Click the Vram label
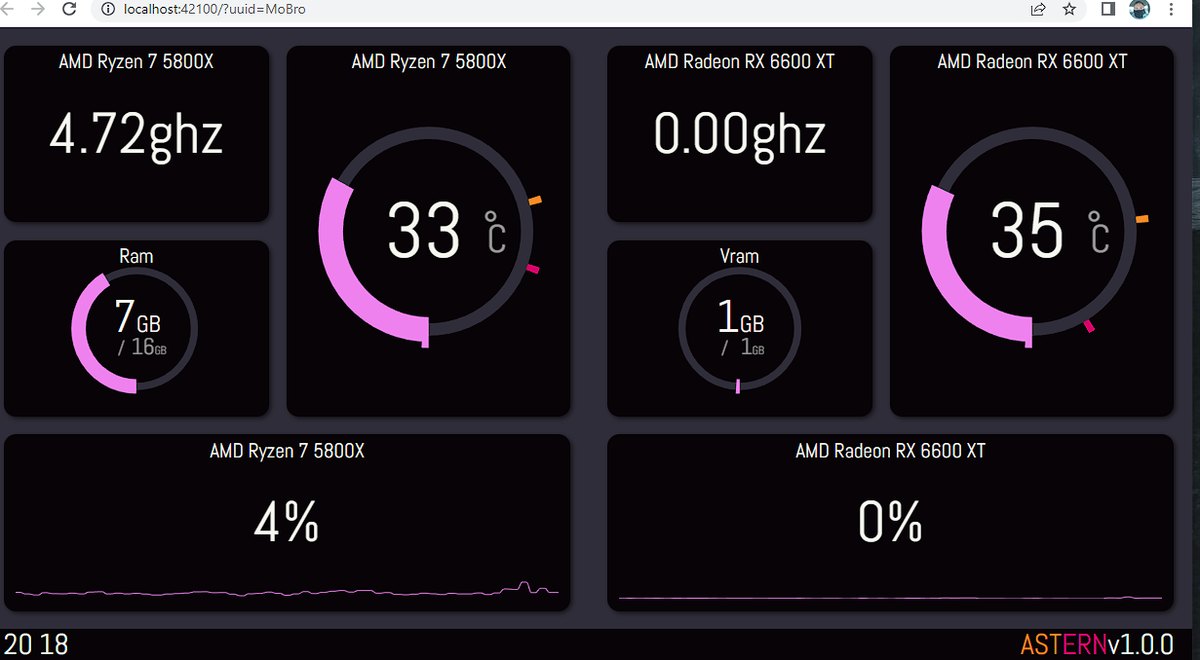This screenshot has height=660, width=1200. coord(739,256)
